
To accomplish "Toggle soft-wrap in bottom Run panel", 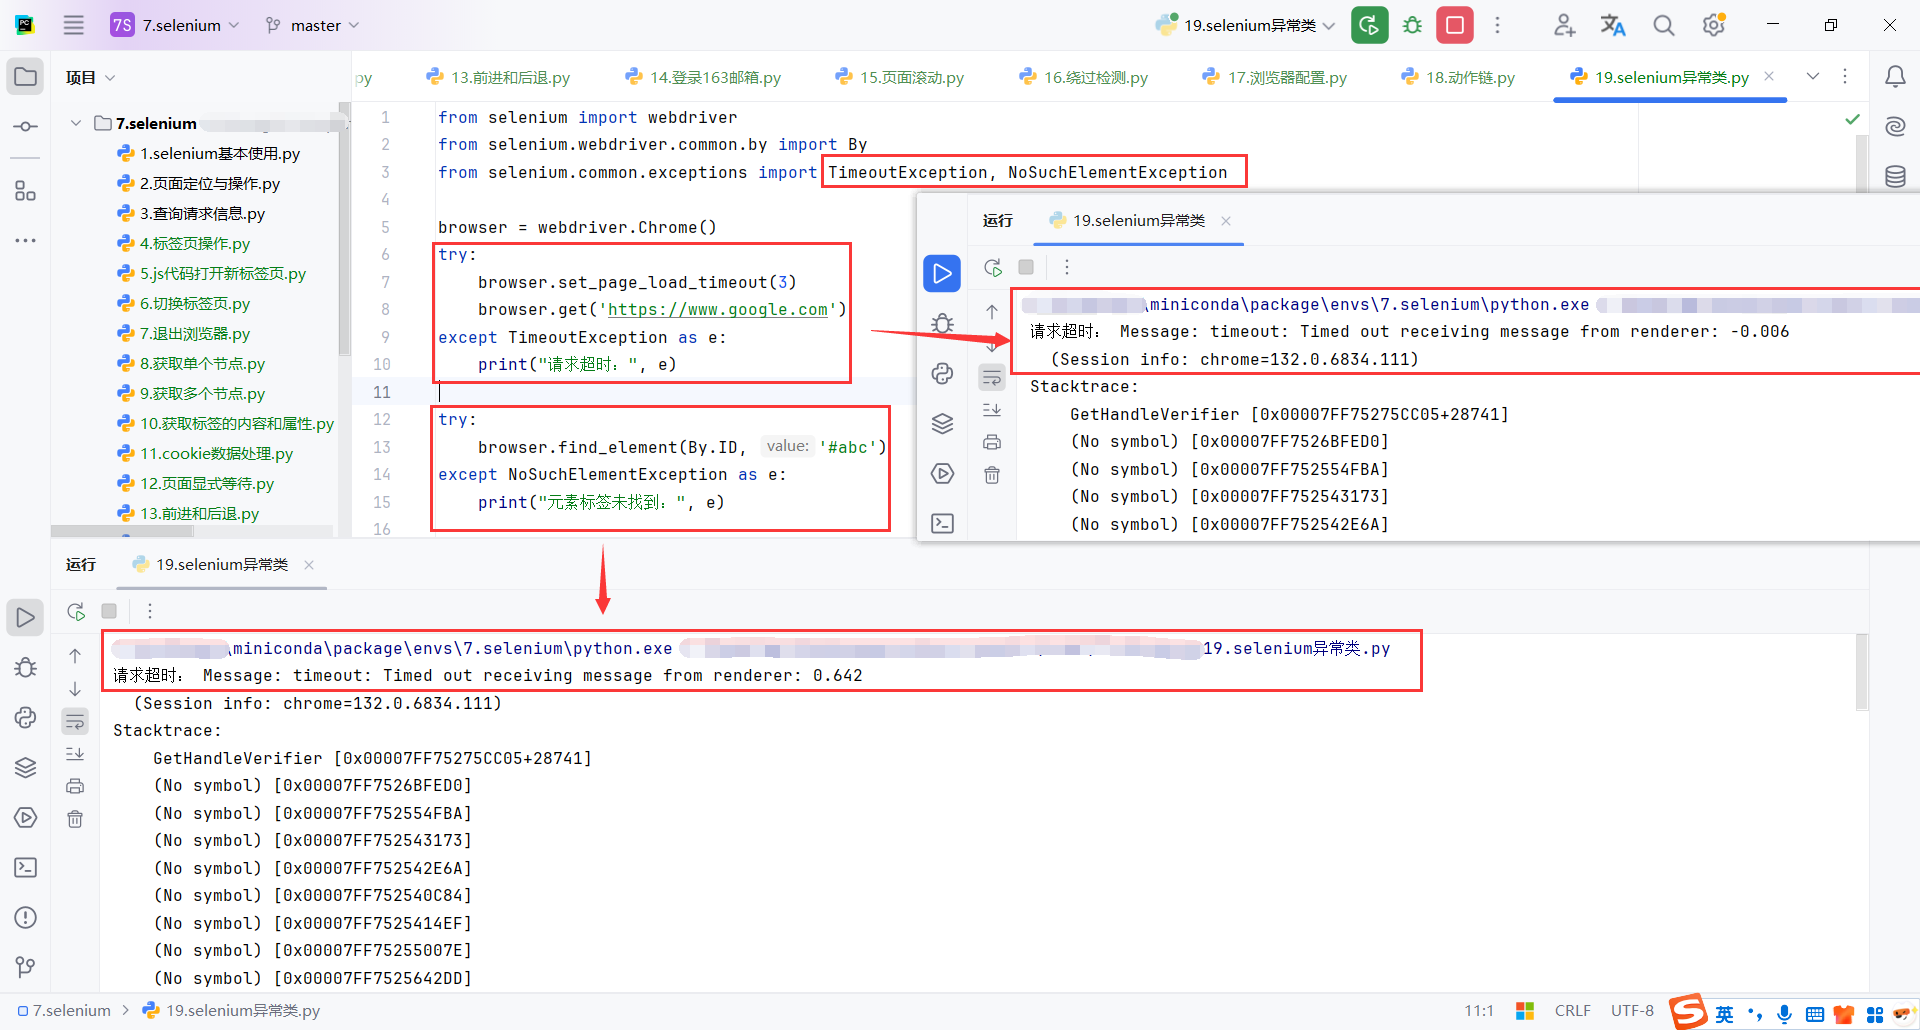I will point(75,721).
